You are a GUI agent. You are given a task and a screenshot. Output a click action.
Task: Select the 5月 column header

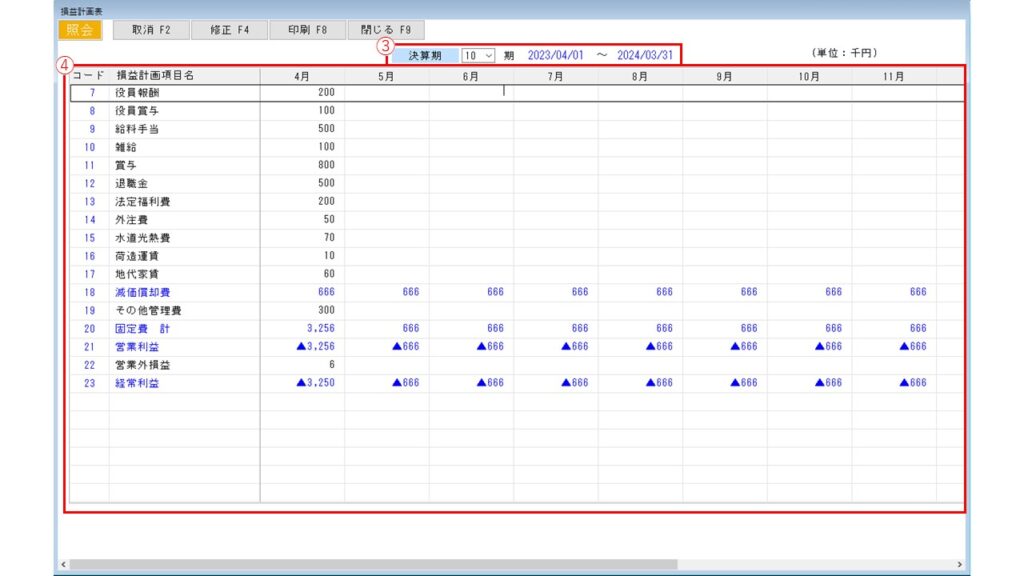pyautogui.click(x=386, y=76)
